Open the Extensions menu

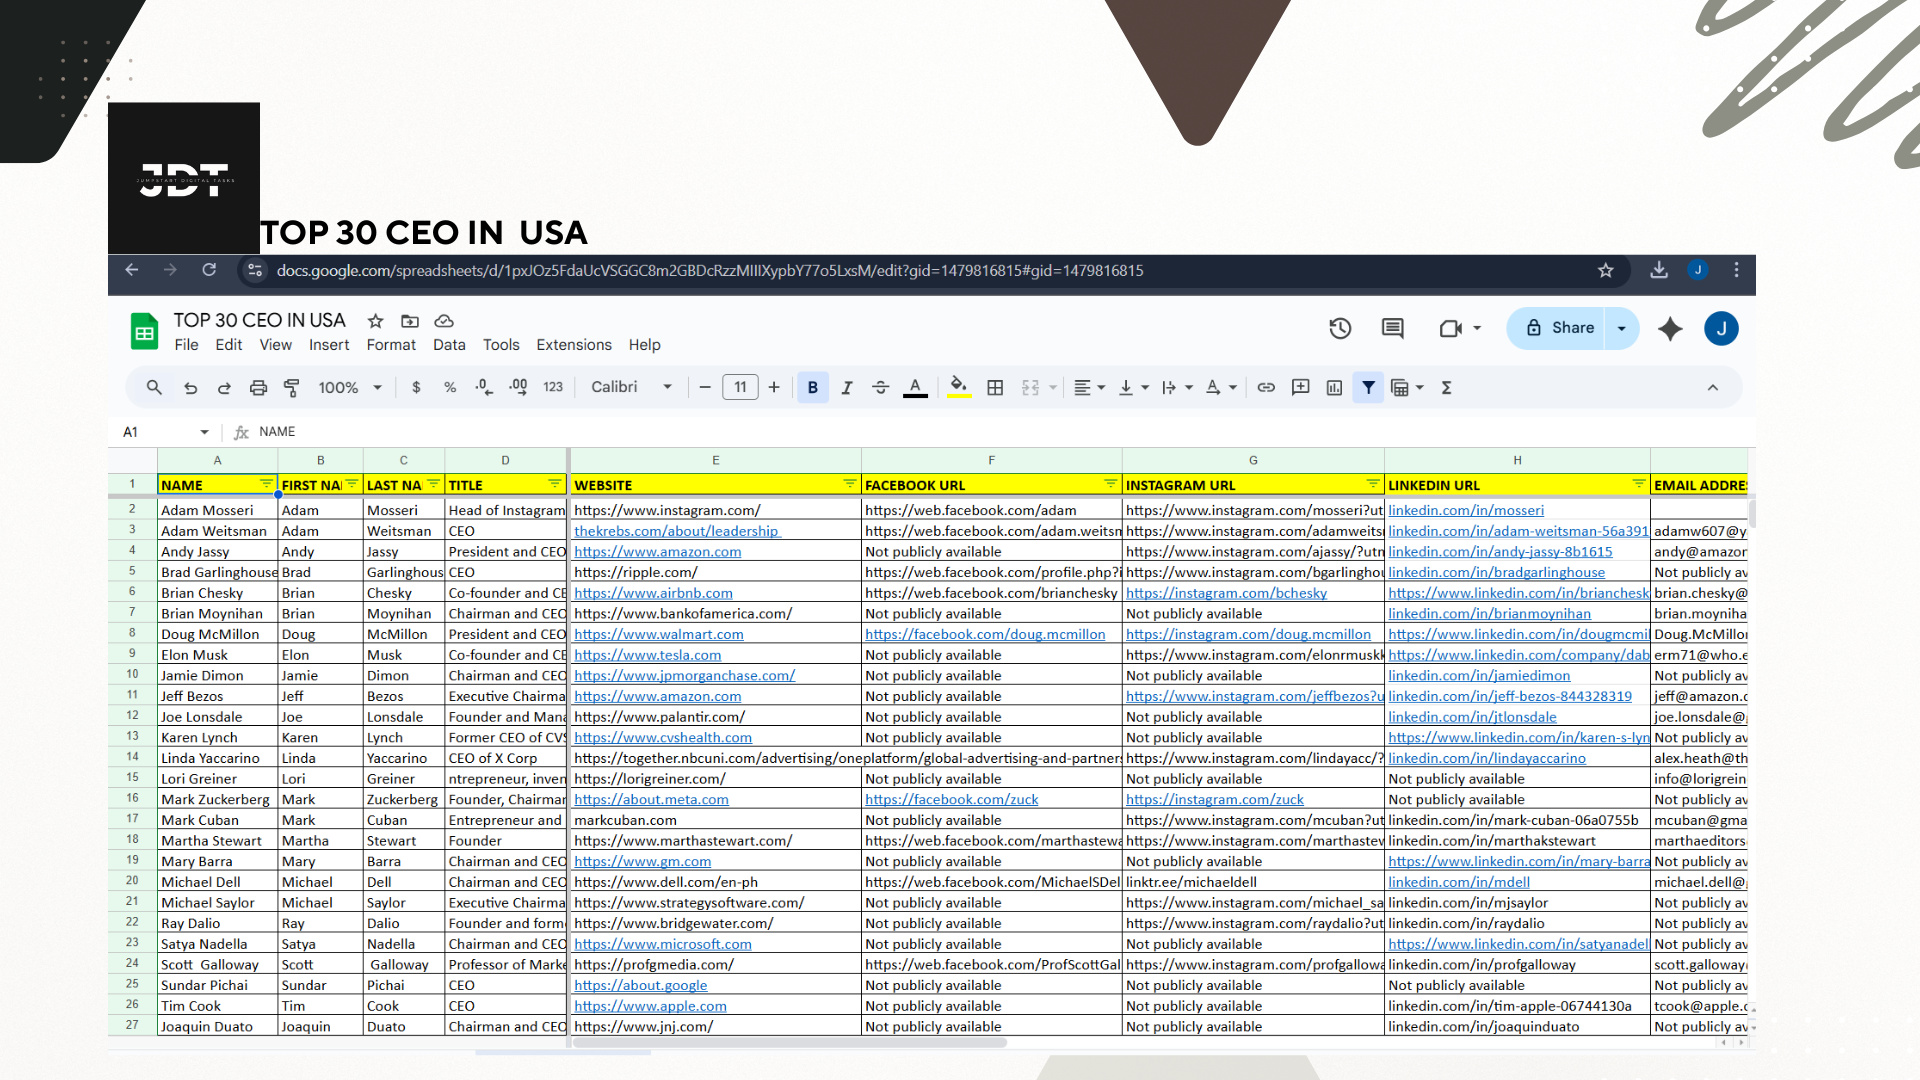[x=573, y=345]
